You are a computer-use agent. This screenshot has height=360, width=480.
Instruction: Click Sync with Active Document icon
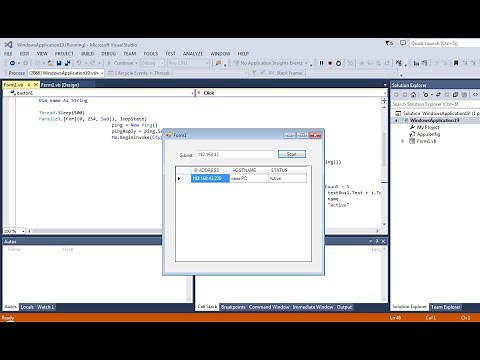tap(438, 95)
